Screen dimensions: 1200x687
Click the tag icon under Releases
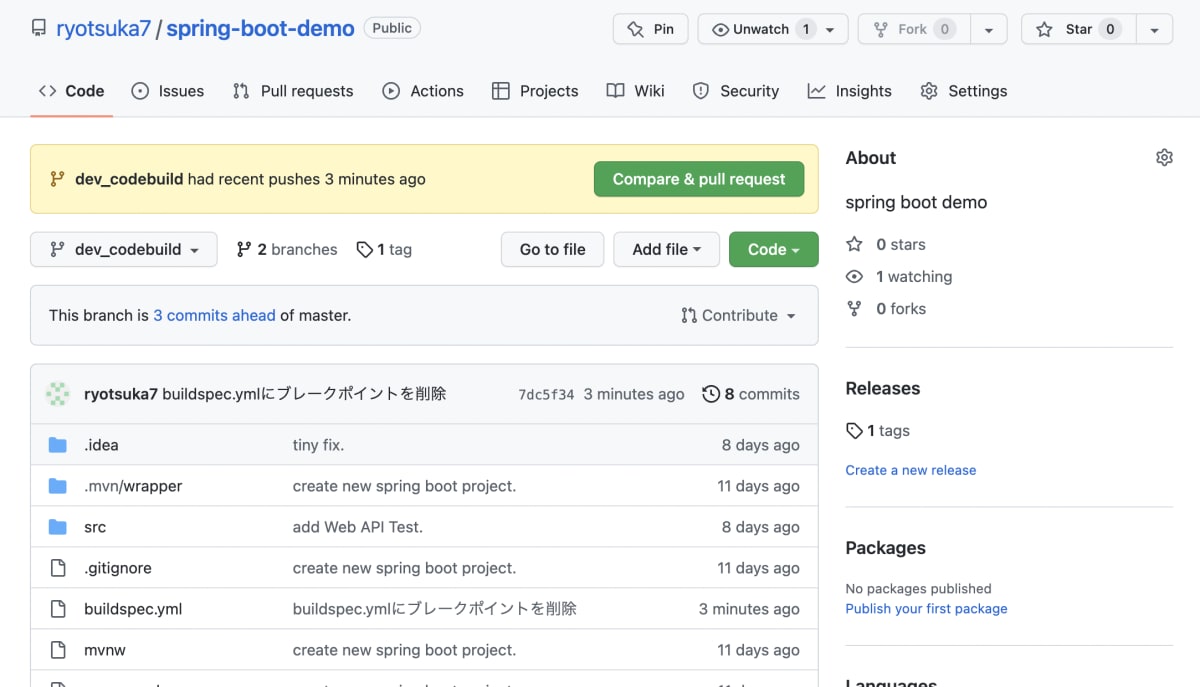(x=854, y=431)
